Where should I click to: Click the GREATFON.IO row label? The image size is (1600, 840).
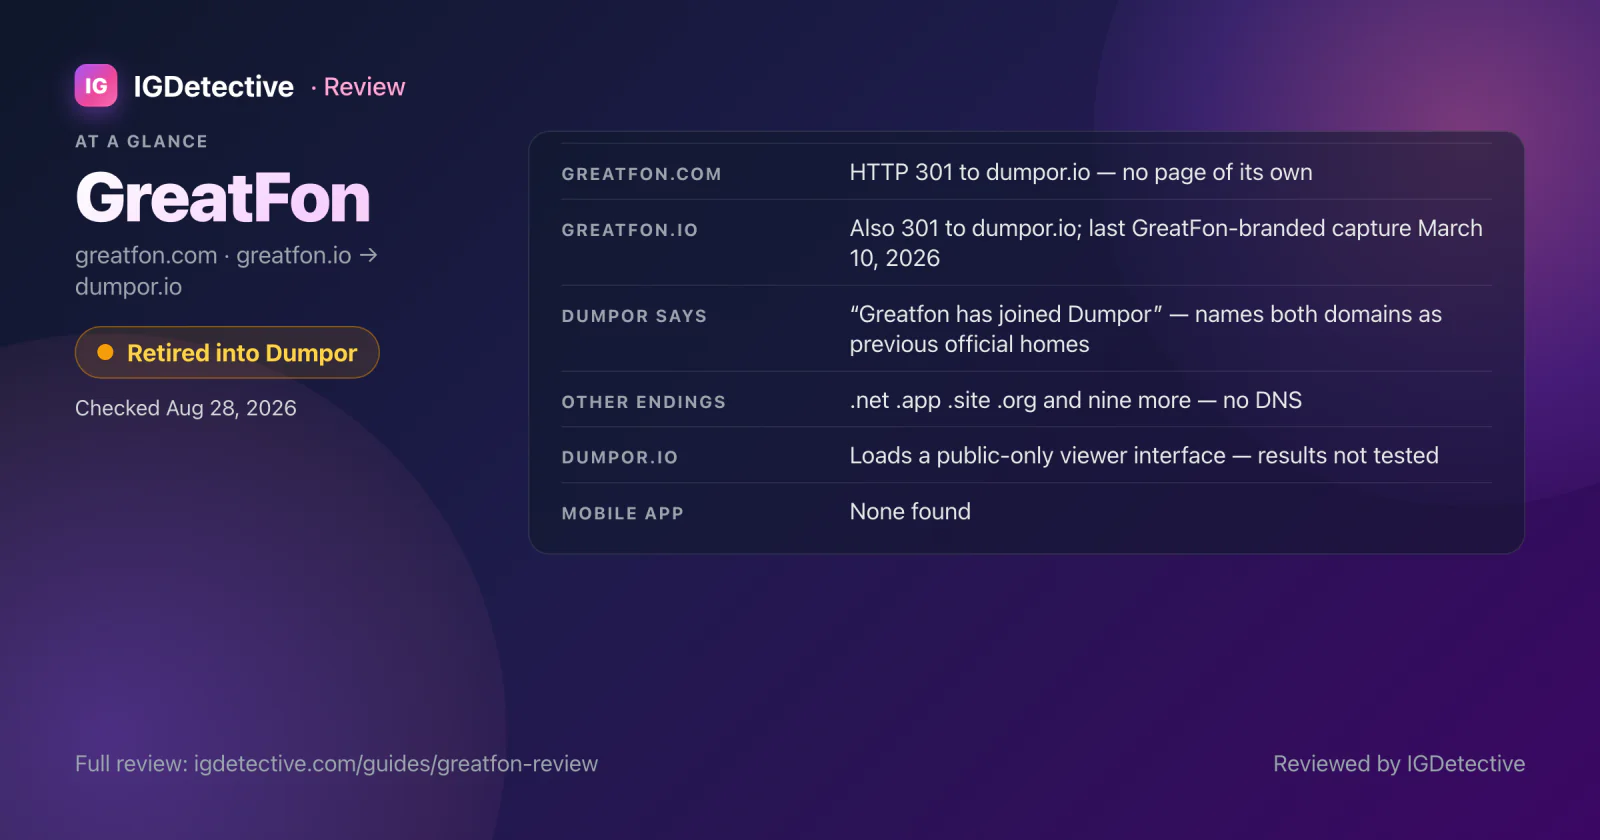(630, 230)
